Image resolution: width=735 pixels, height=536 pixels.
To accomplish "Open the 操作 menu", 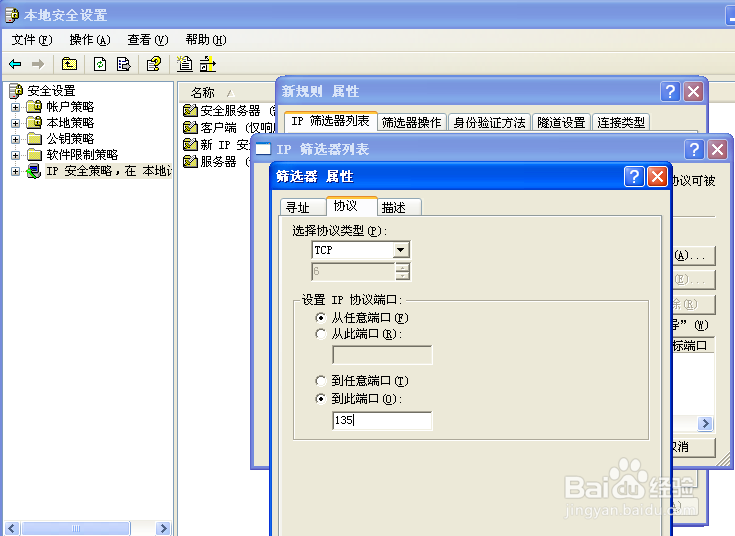I will pyautogui.click(x=90, y=40).
